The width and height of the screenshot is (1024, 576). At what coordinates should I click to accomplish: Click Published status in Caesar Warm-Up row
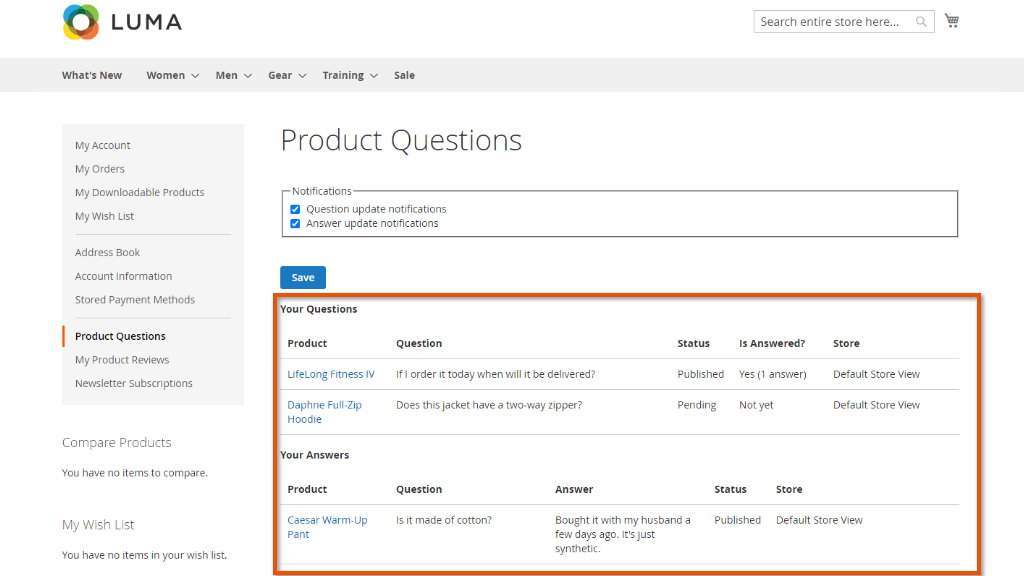coord(737,520)
